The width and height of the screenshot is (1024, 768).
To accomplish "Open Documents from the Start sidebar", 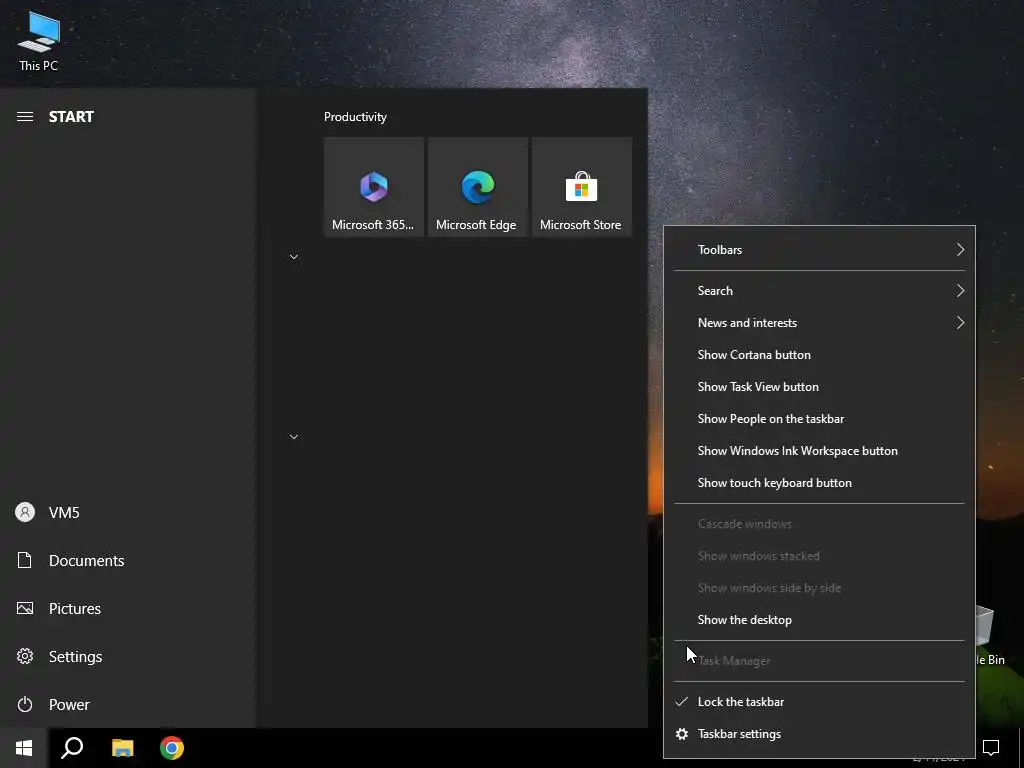I will pos(127,560).
